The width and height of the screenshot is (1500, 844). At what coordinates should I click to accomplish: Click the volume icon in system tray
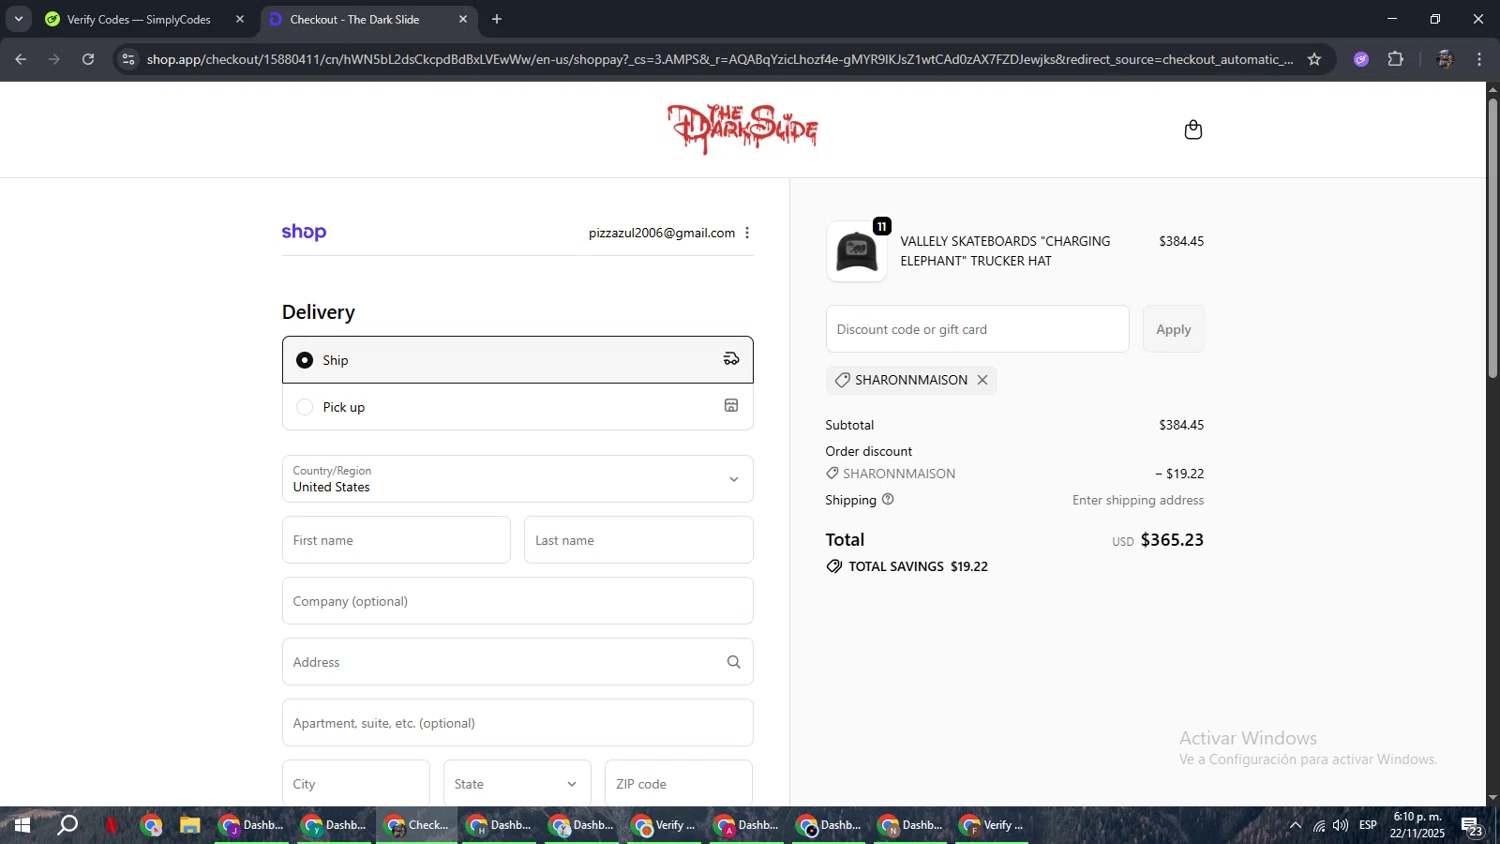1340,825
